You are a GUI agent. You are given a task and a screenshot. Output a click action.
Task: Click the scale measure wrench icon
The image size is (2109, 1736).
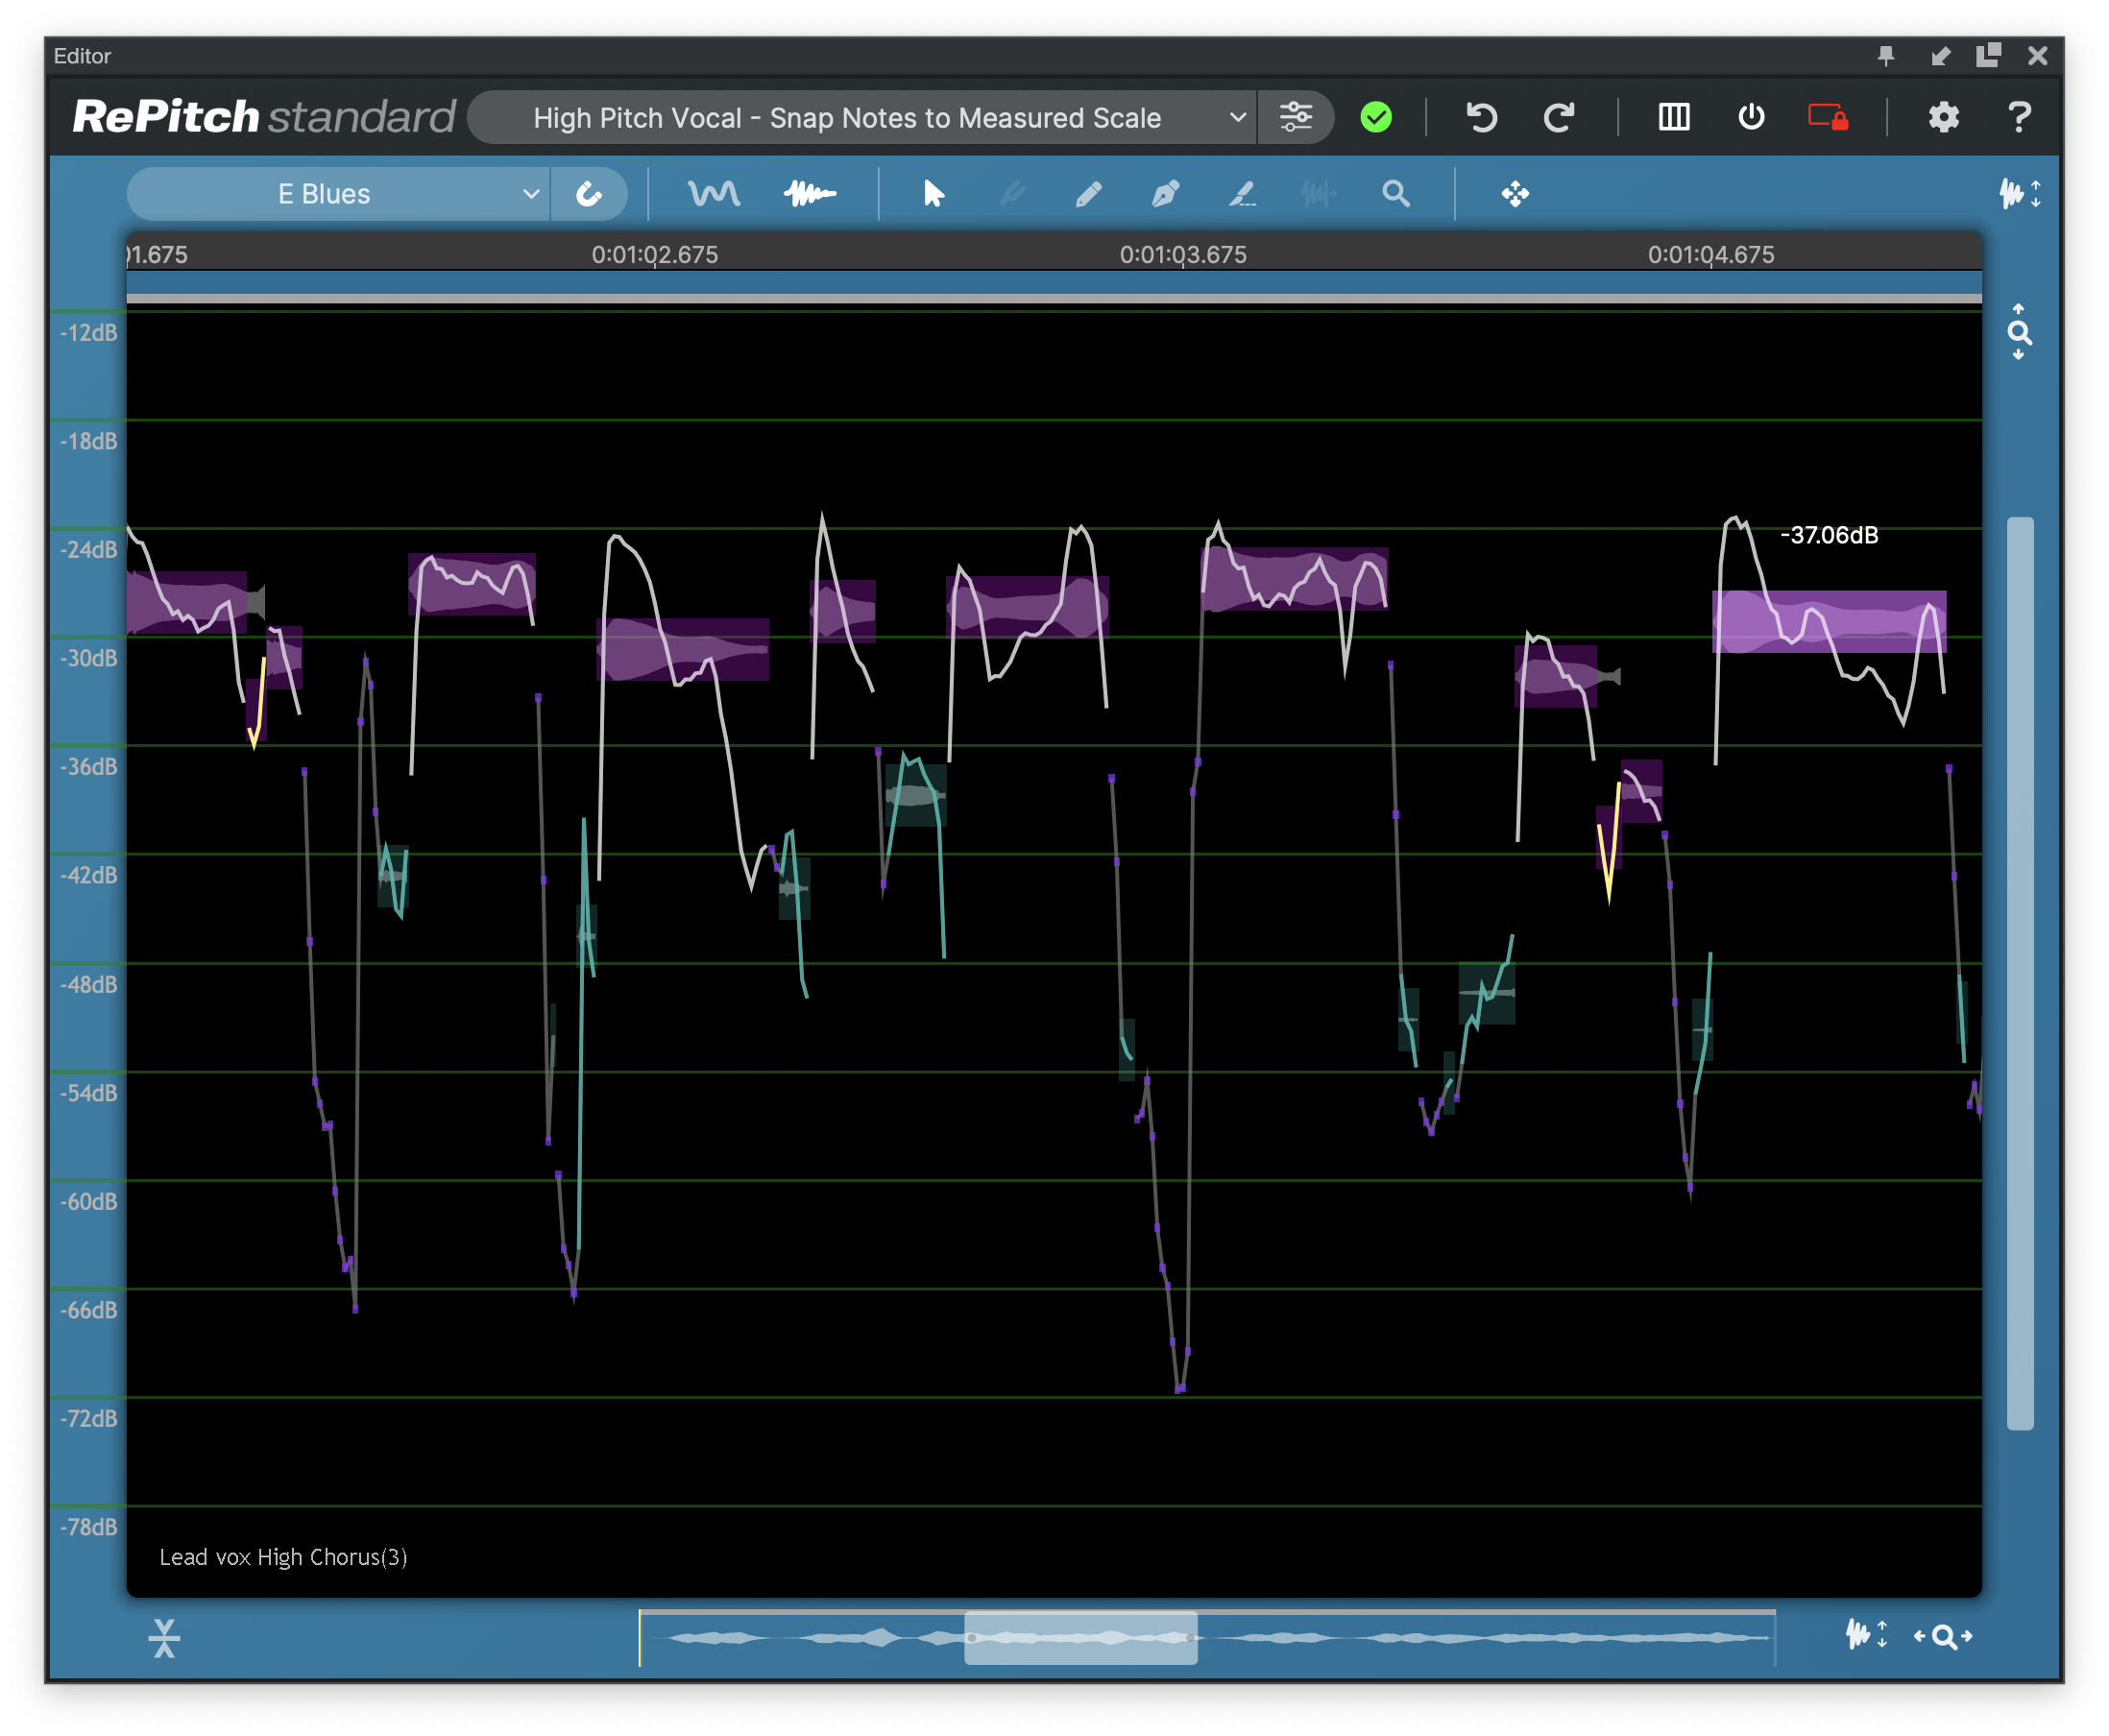pyautogui.click(x=589, y=194)
